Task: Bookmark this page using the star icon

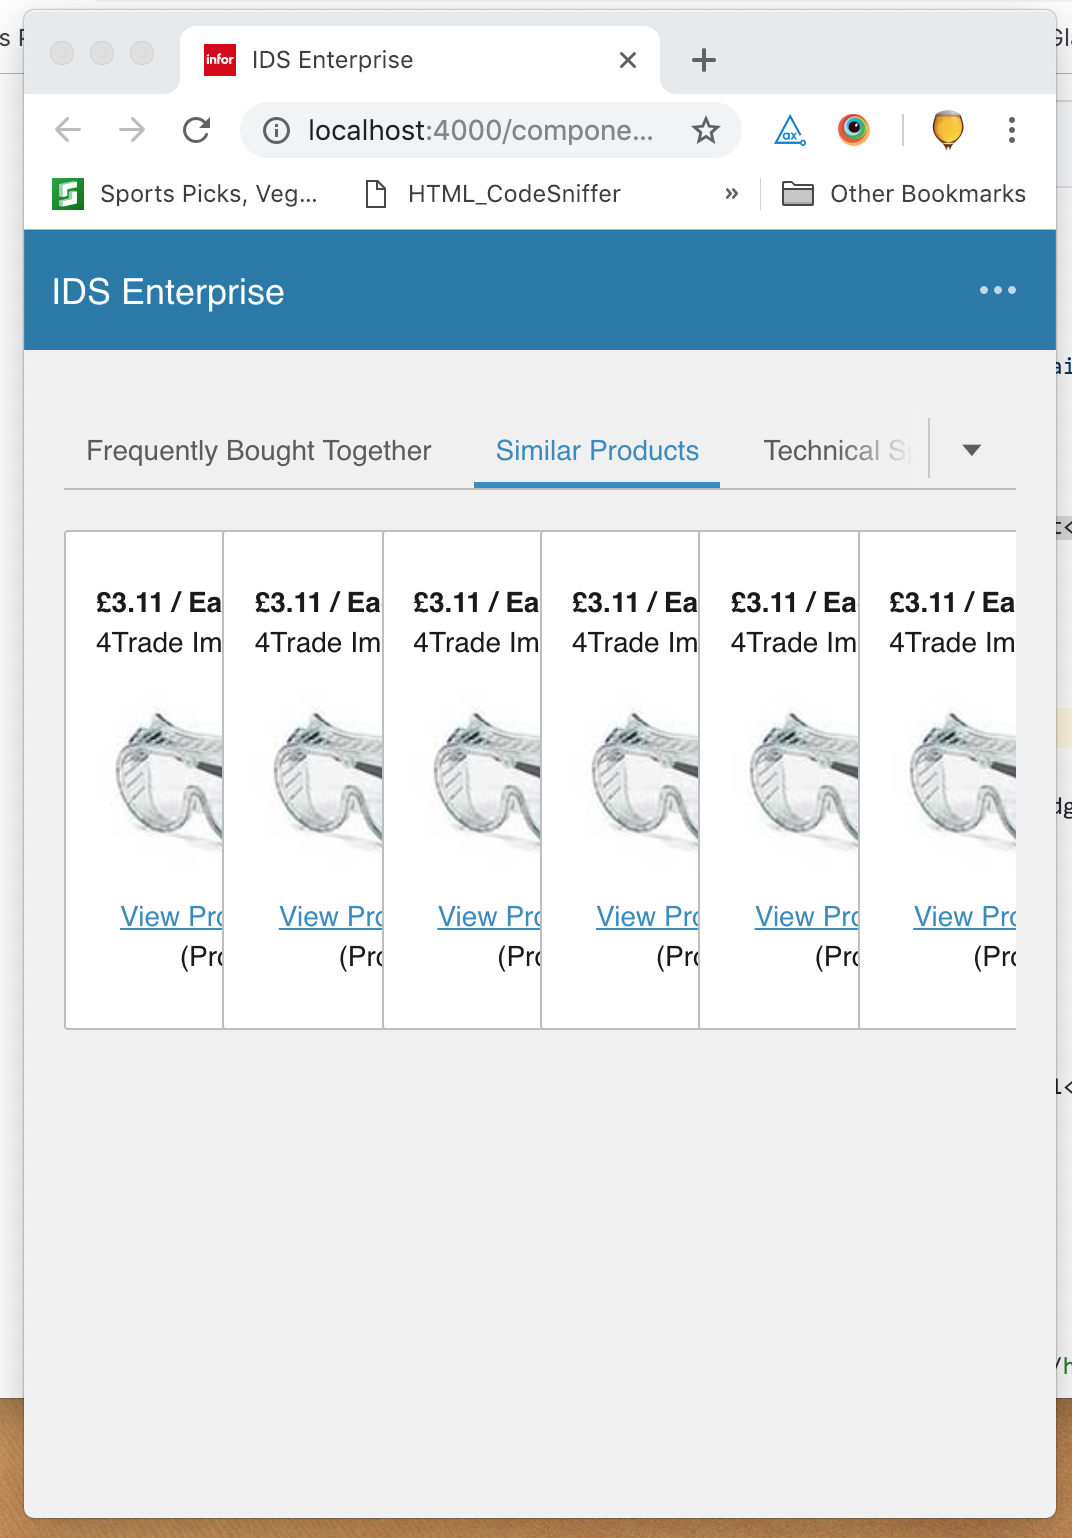Action: [706, 130]
